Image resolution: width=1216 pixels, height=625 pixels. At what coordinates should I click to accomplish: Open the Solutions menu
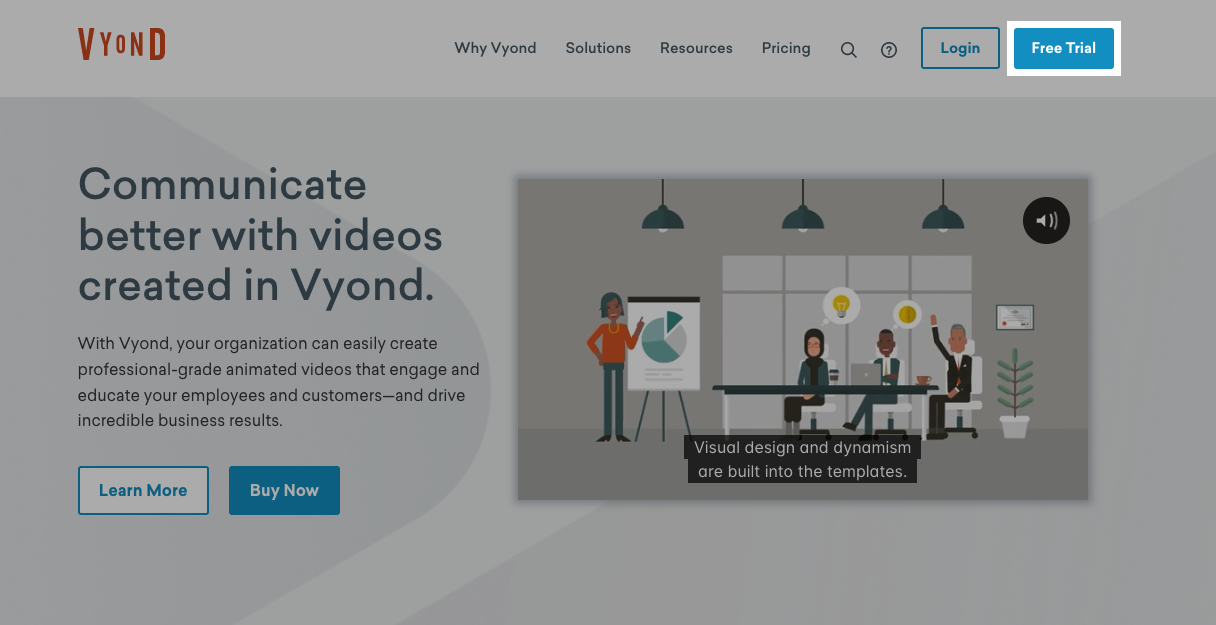click(x=598, y=48)
